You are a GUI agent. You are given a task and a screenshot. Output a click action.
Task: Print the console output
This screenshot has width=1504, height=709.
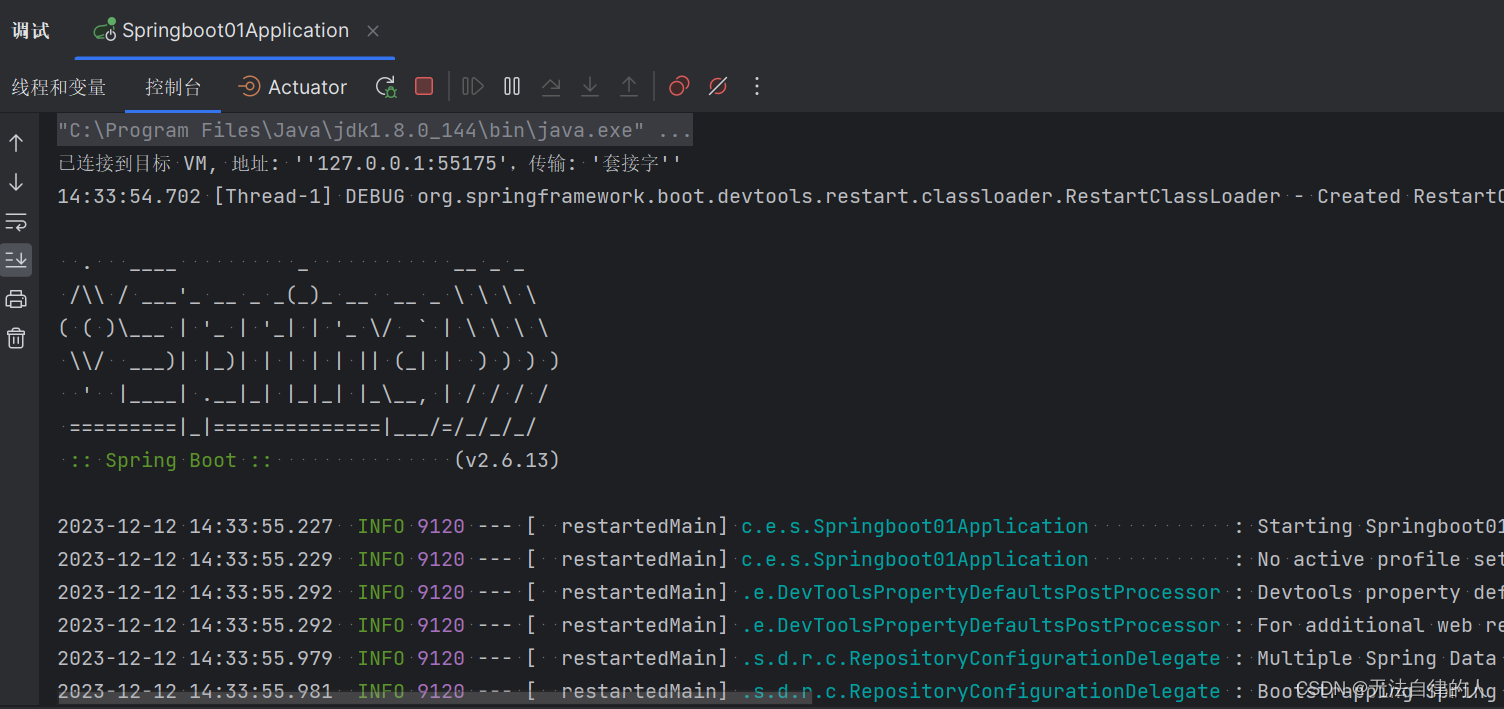point(16,298)
